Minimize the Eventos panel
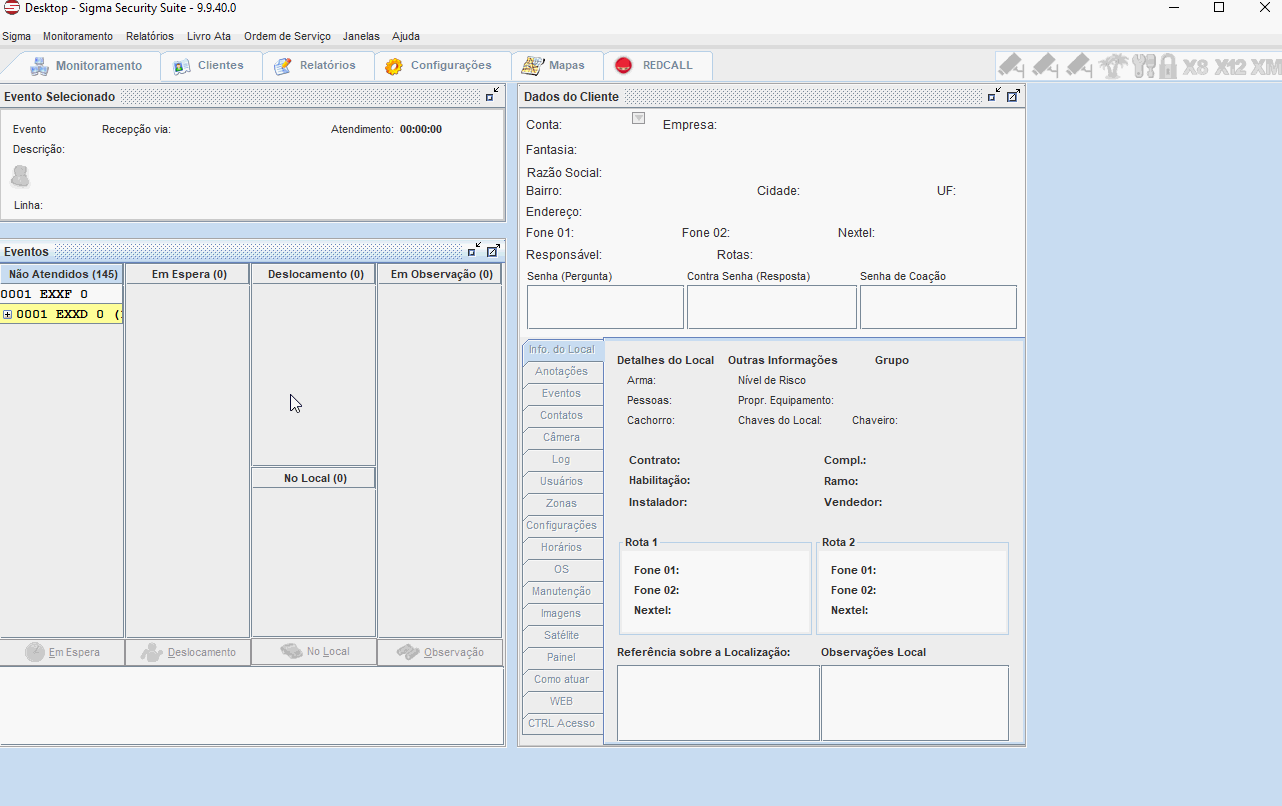Viewport: 1282px width, 806px height. pos(475,251)
